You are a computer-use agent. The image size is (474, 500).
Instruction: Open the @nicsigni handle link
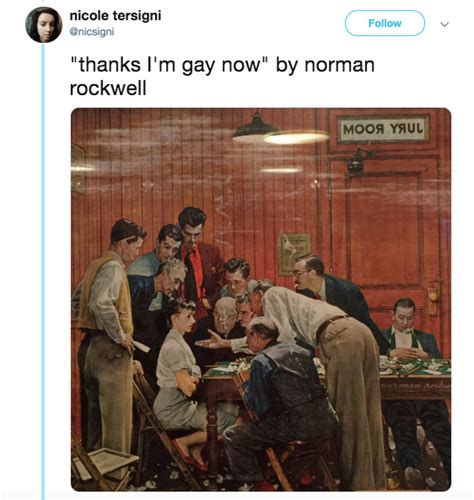[92, 32]
